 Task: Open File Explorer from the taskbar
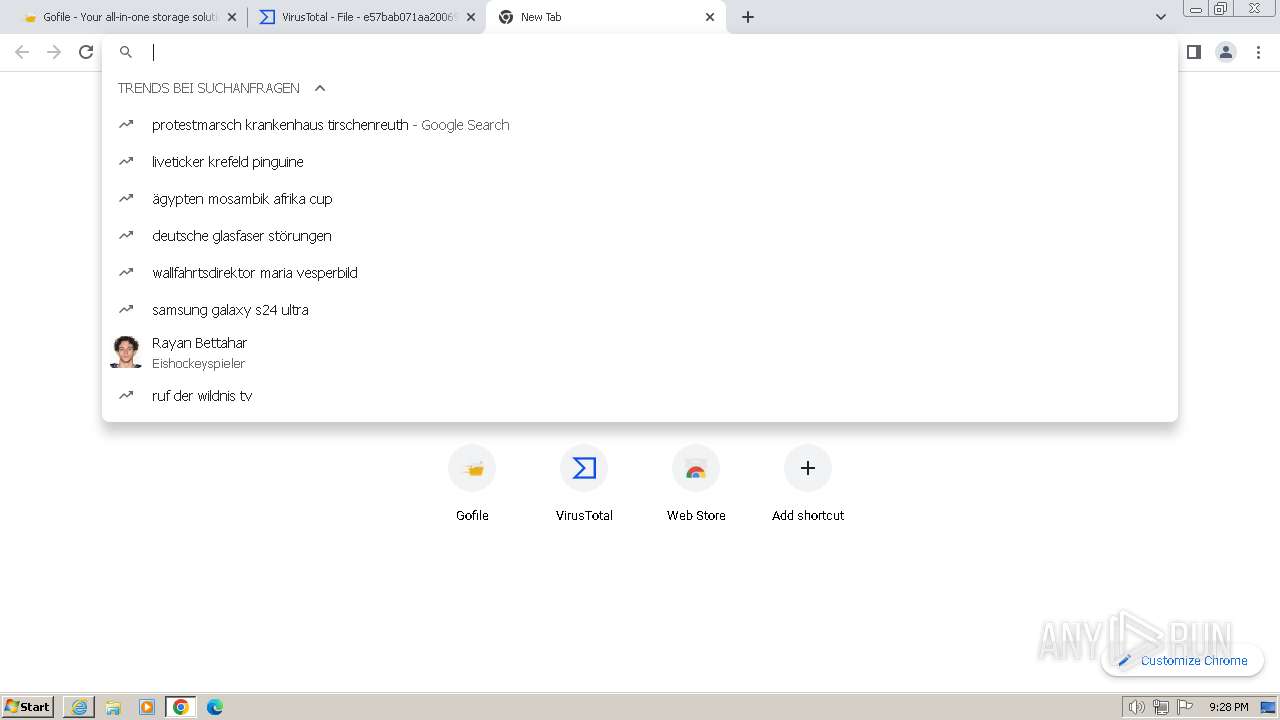(x=113, y=707)
